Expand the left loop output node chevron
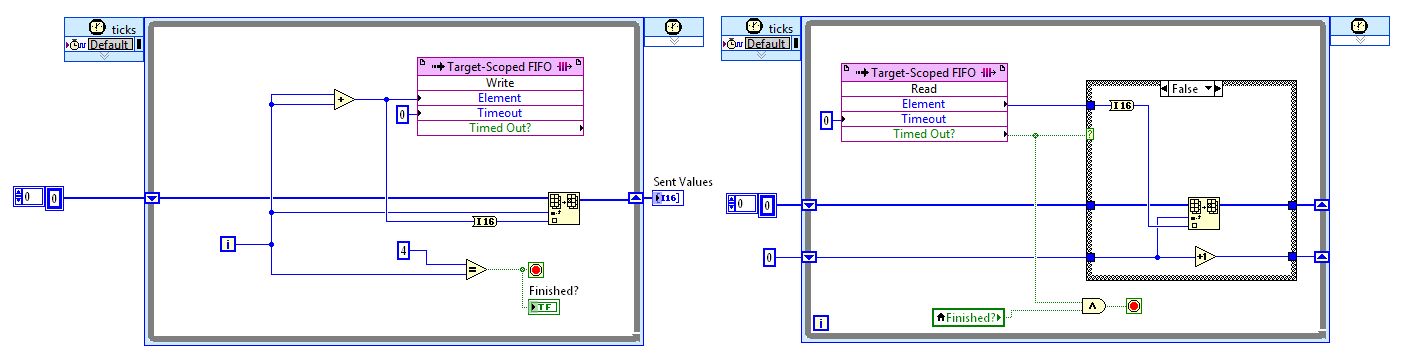 (x=673, y=42)
